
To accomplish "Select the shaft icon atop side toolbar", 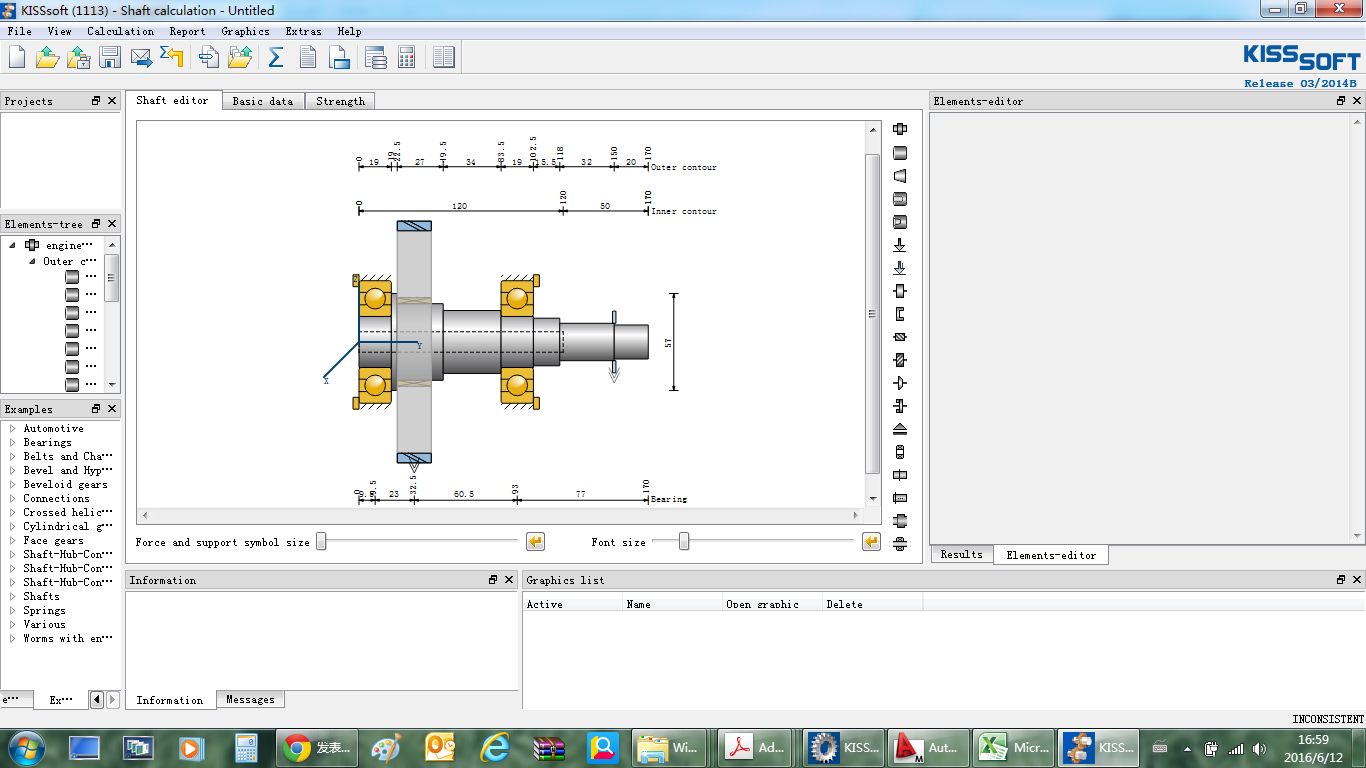I will pyautogui.click(x=900, y=129).
